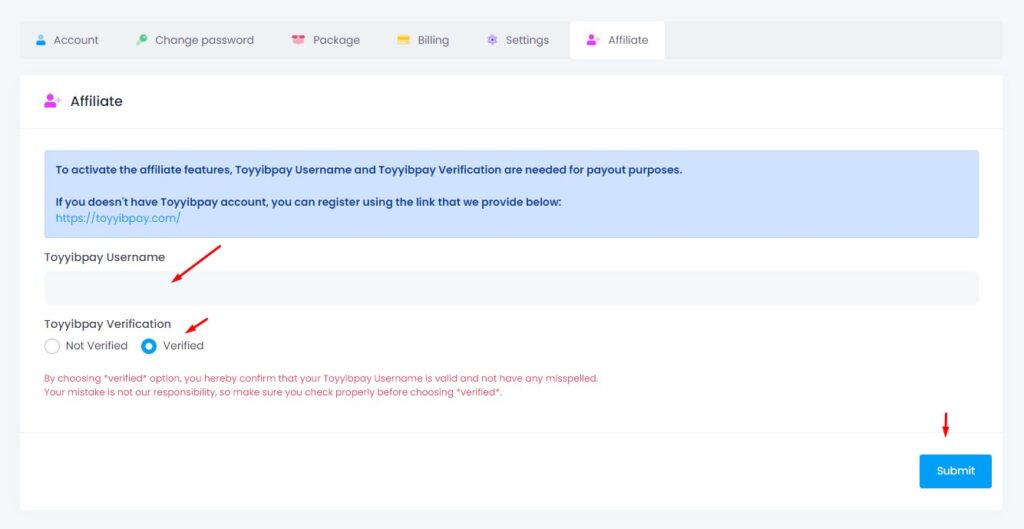This screenshot has height=529, width=1024.
Task: Switch to Change password tab
Action: [195, 40]
